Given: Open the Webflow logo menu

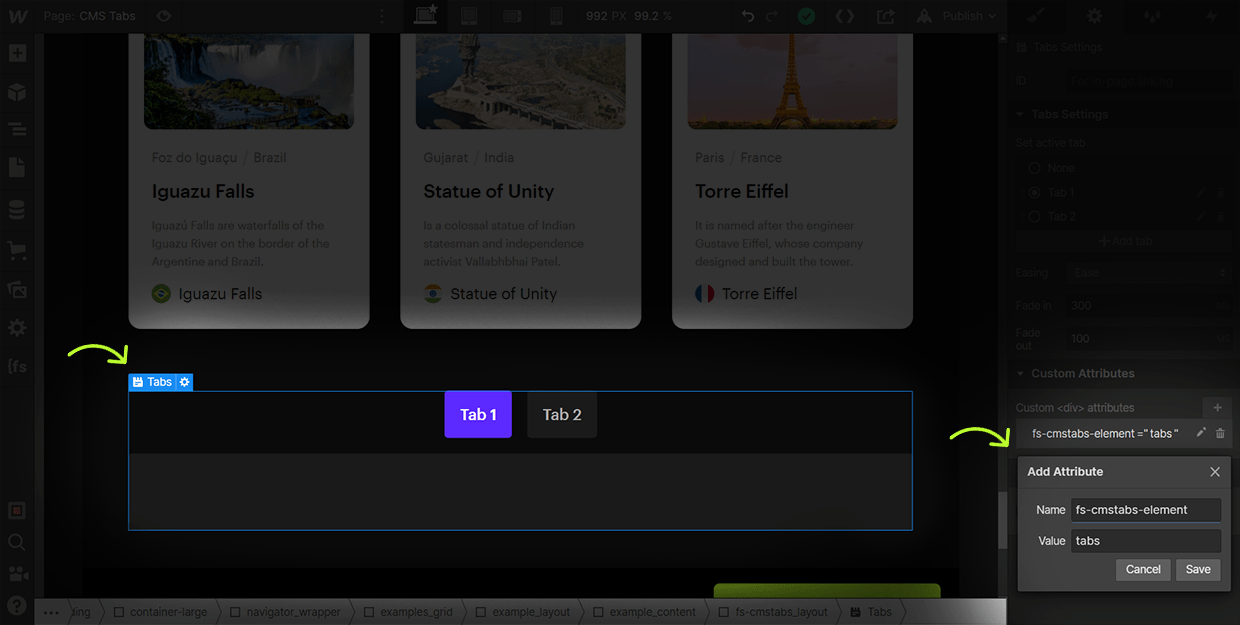Looking at the screenshot, I should [x=17, y=16].
